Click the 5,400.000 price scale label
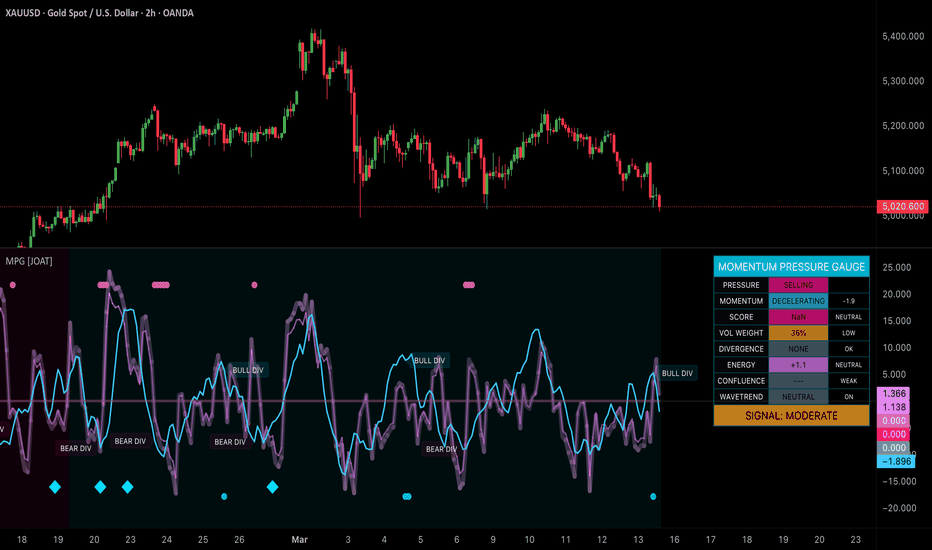This screenshot has width=932, height=550. 903,36
